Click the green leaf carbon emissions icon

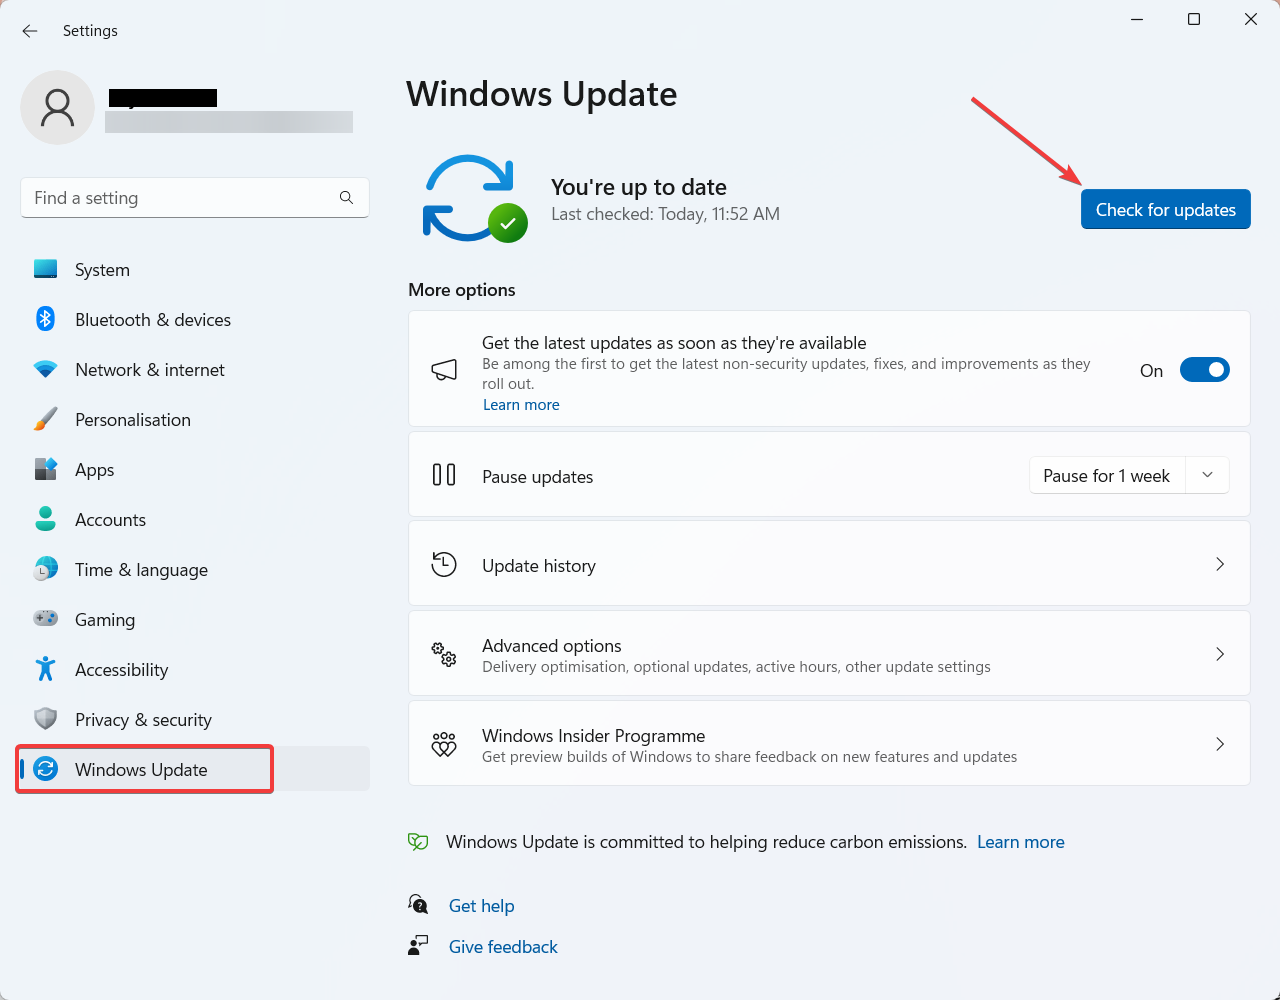[418, 842]
